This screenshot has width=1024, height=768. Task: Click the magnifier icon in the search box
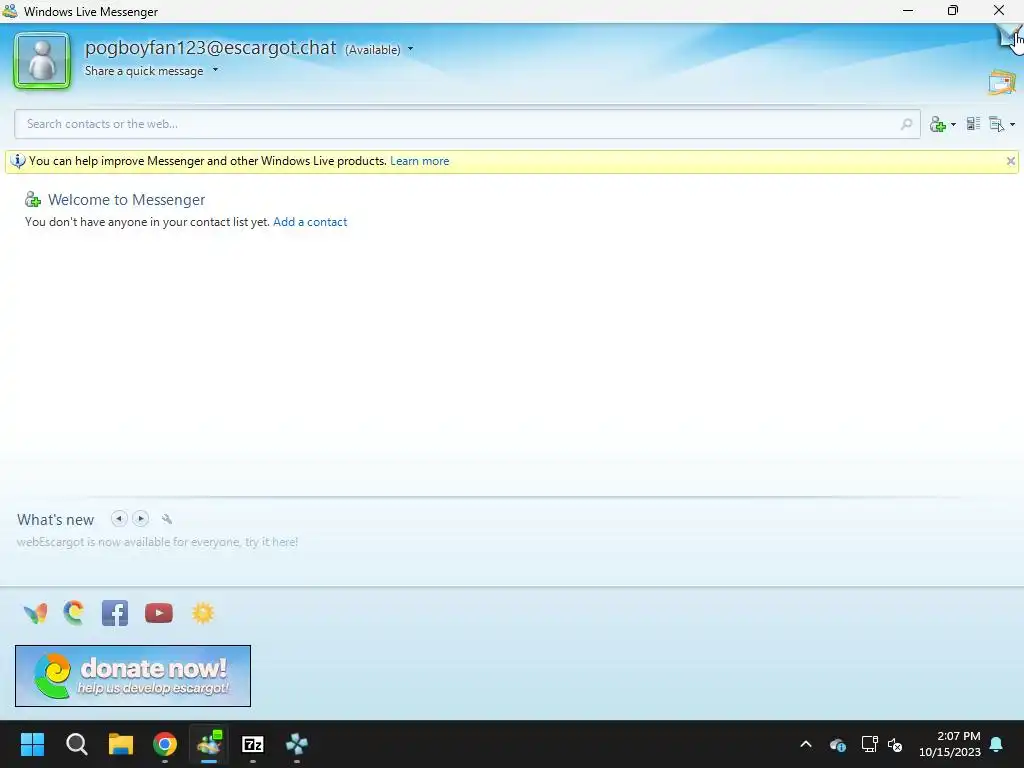(x=906, y=124)
